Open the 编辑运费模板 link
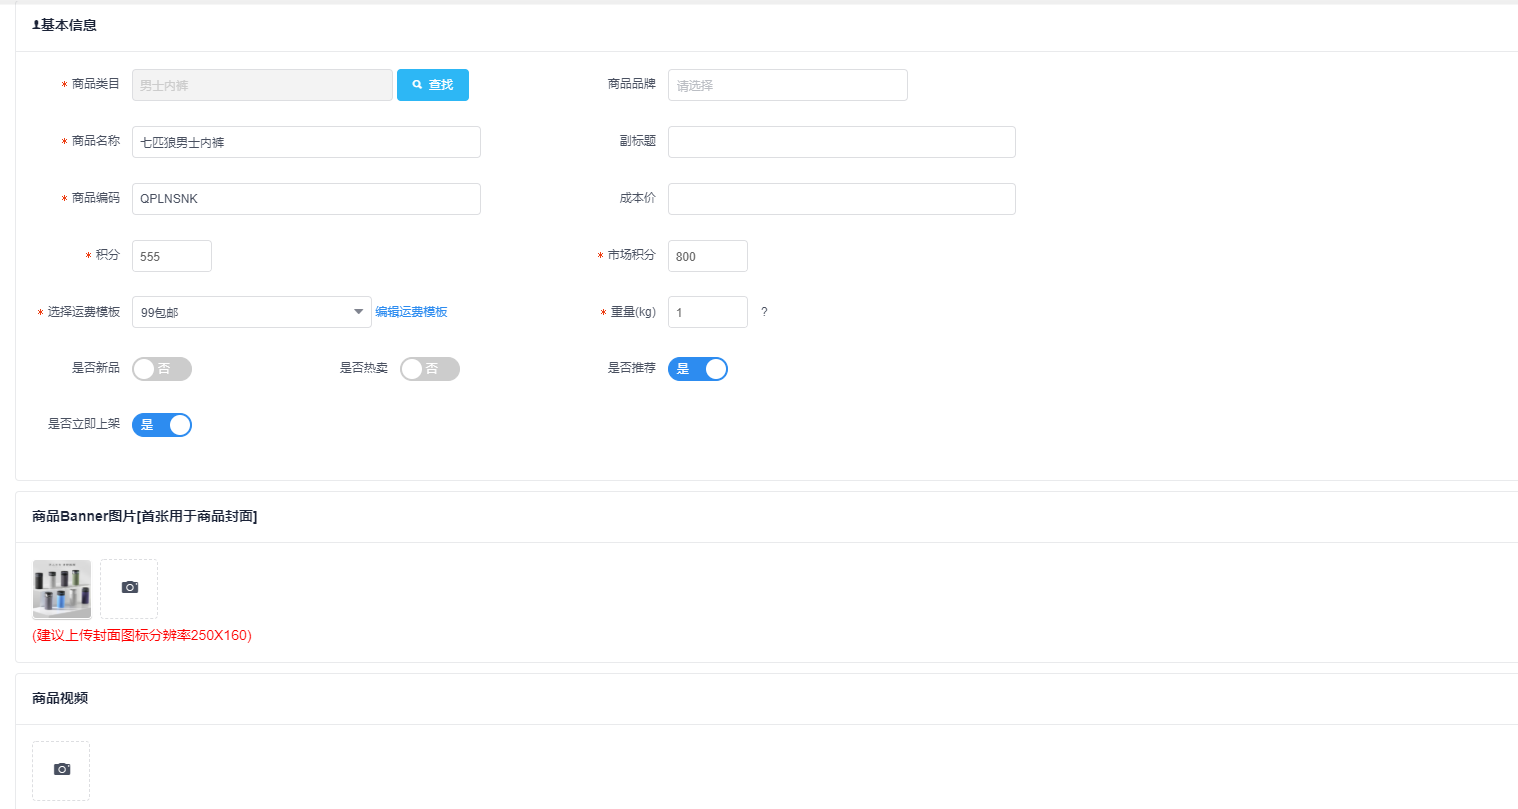This screenshot has width=1518, height=809. tap(411, 312)
